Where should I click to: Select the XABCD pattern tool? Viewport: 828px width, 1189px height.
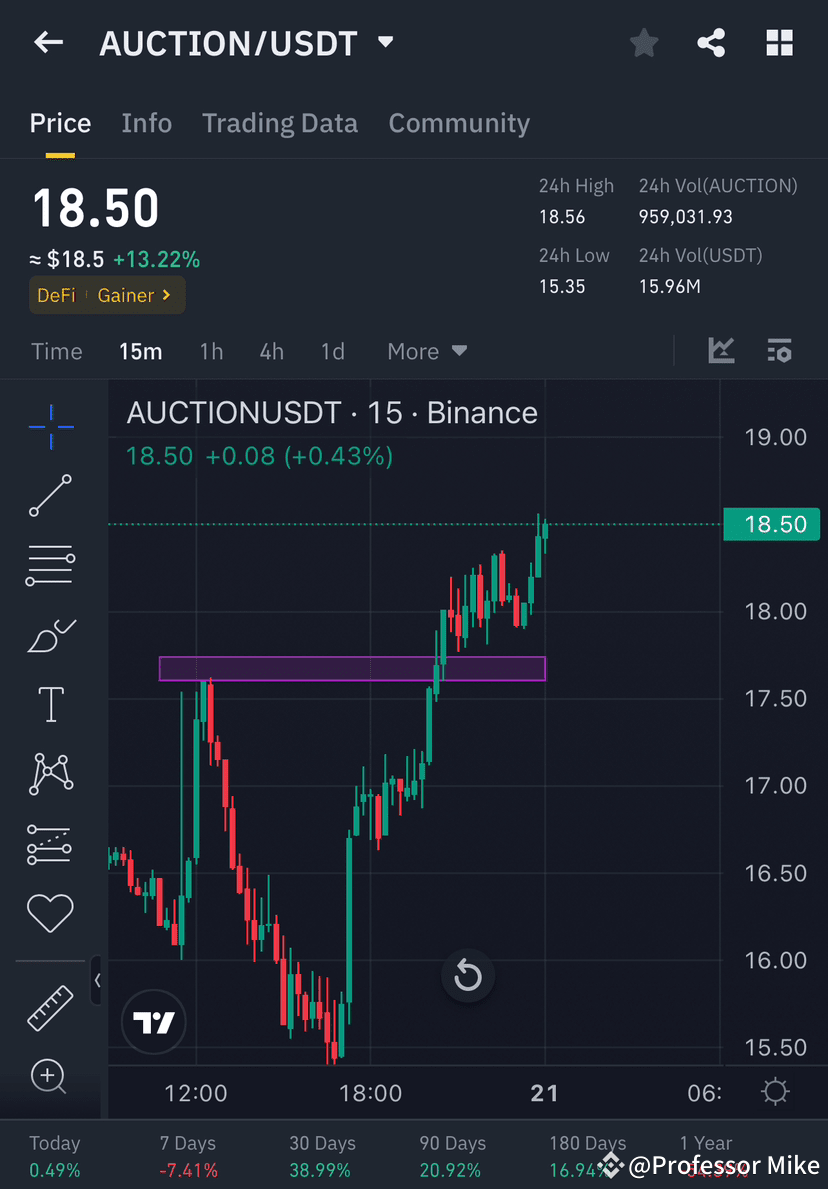click(x=50, y=773)
